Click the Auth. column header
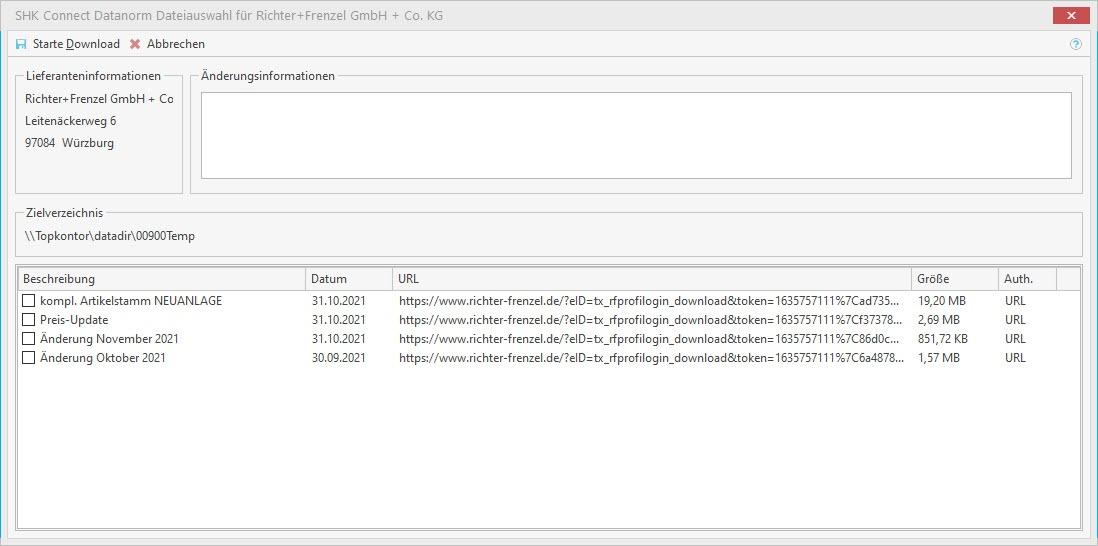Image resolution: width=1098 pixels, height=546 pixels. point(1027,279)
